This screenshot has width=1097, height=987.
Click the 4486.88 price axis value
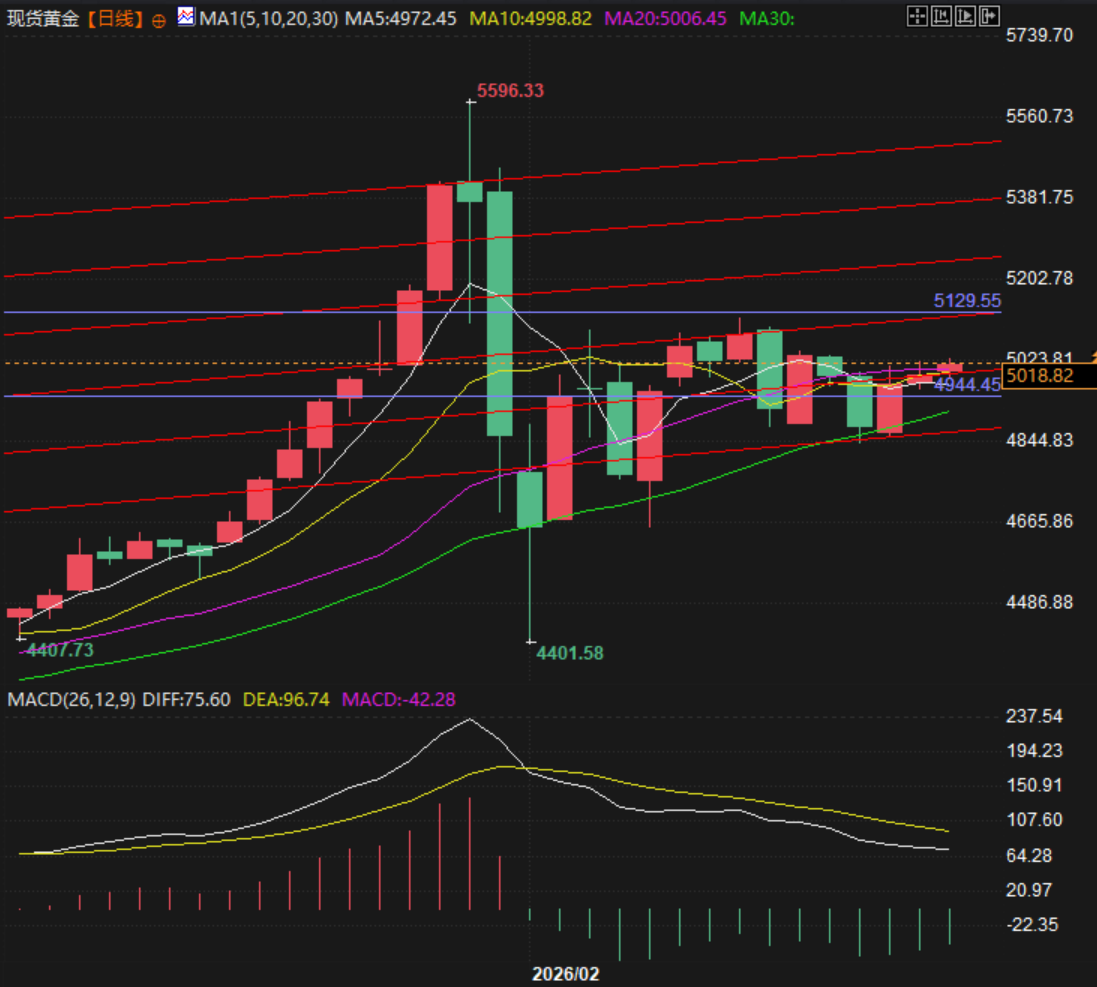coord(1039,602)
